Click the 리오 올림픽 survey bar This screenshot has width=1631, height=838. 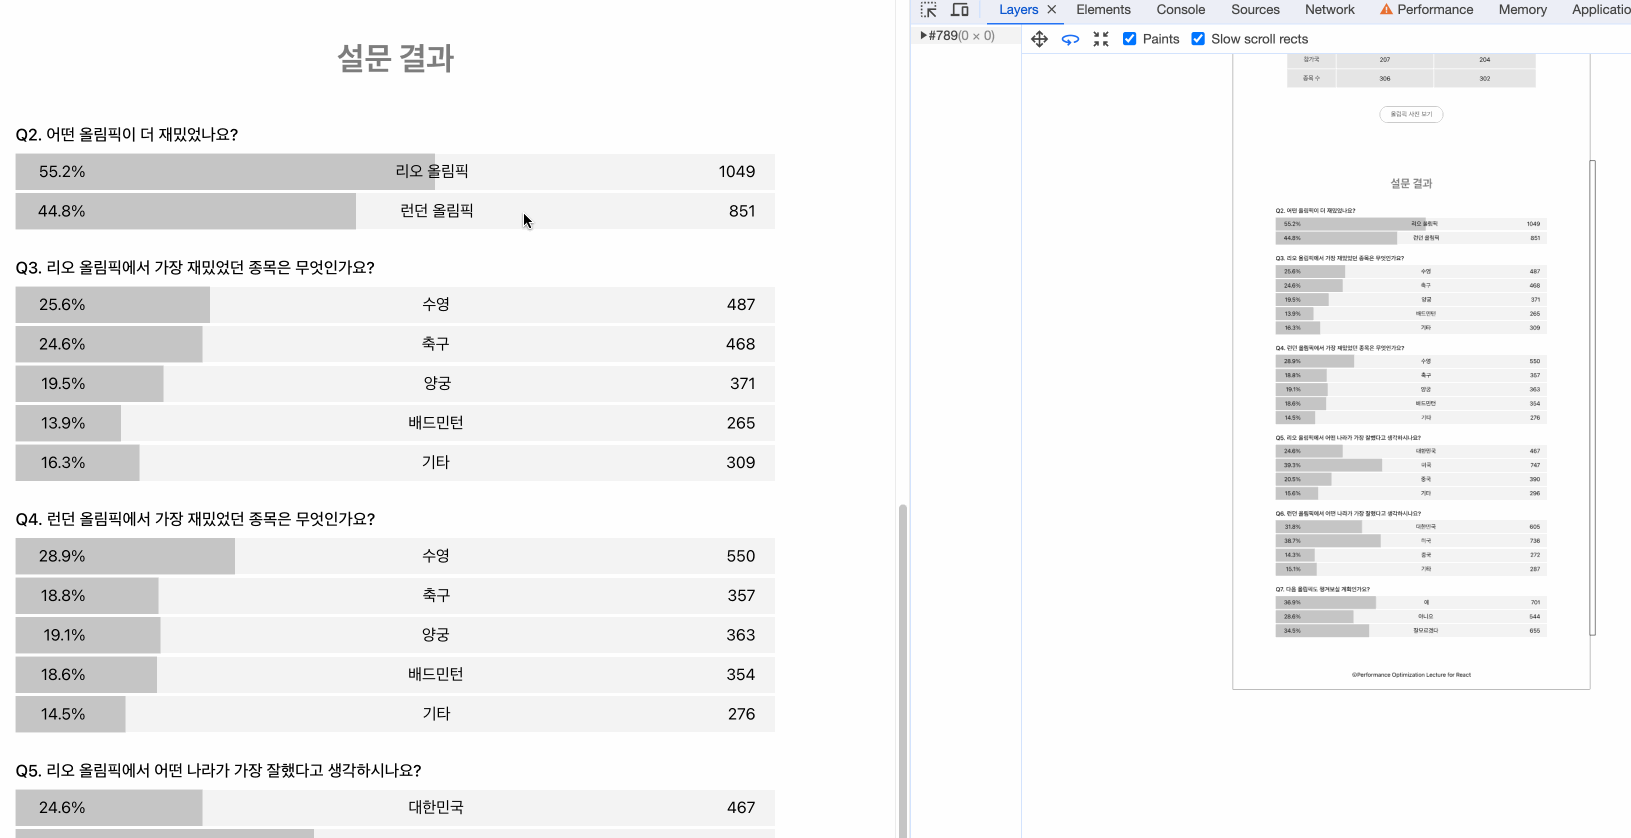point(395,172)
